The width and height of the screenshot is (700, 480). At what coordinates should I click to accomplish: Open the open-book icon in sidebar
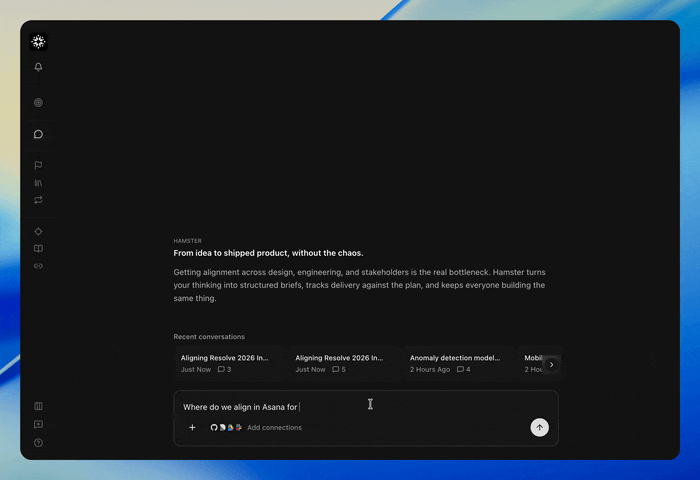(x=38, y=249)
